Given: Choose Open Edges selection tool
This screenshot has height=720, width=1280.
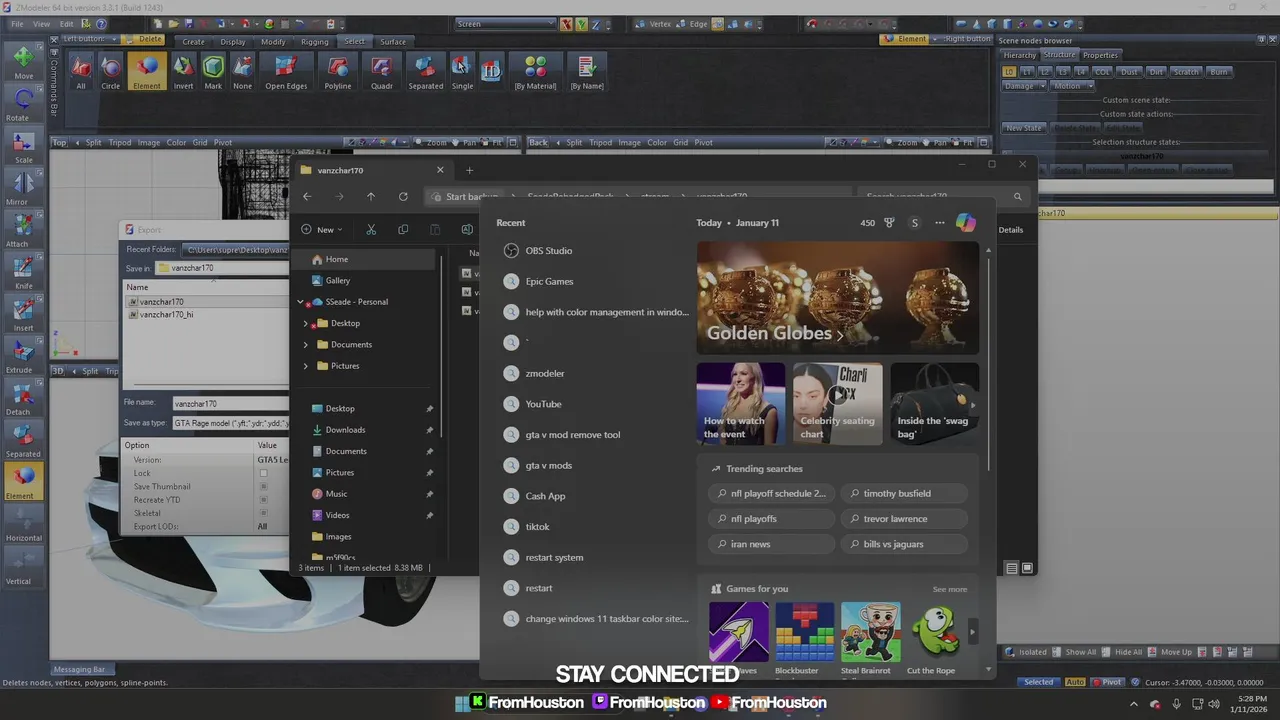Looking at the screenshot, I should pos(286,72).
